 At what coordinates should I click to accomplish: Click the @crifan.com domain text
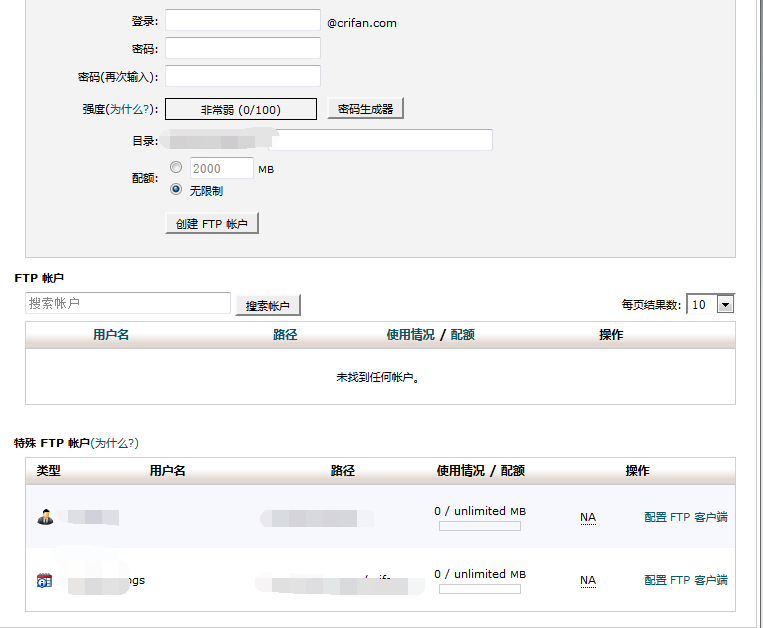click(x=362, y=23)
